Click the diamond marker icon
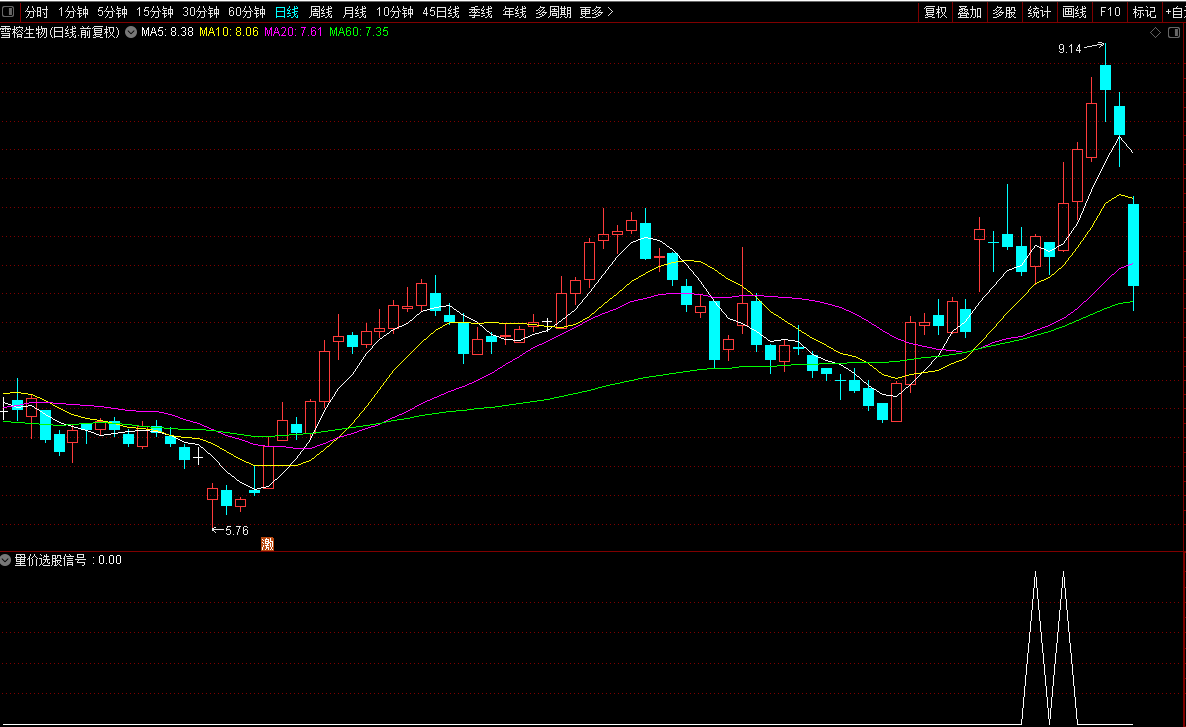This screenshot has height=727, width=1186. pyautogui.click(x=1155, y=33)
